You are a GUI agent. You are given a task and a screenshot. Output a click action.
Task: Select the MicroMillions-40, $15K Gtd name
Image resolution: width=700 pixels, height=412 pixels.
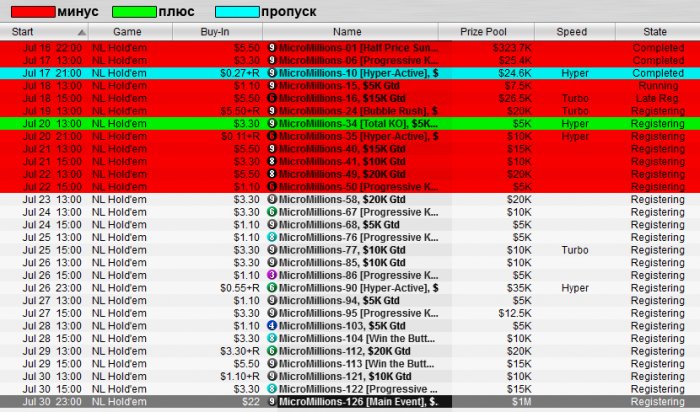coord(342,149)
